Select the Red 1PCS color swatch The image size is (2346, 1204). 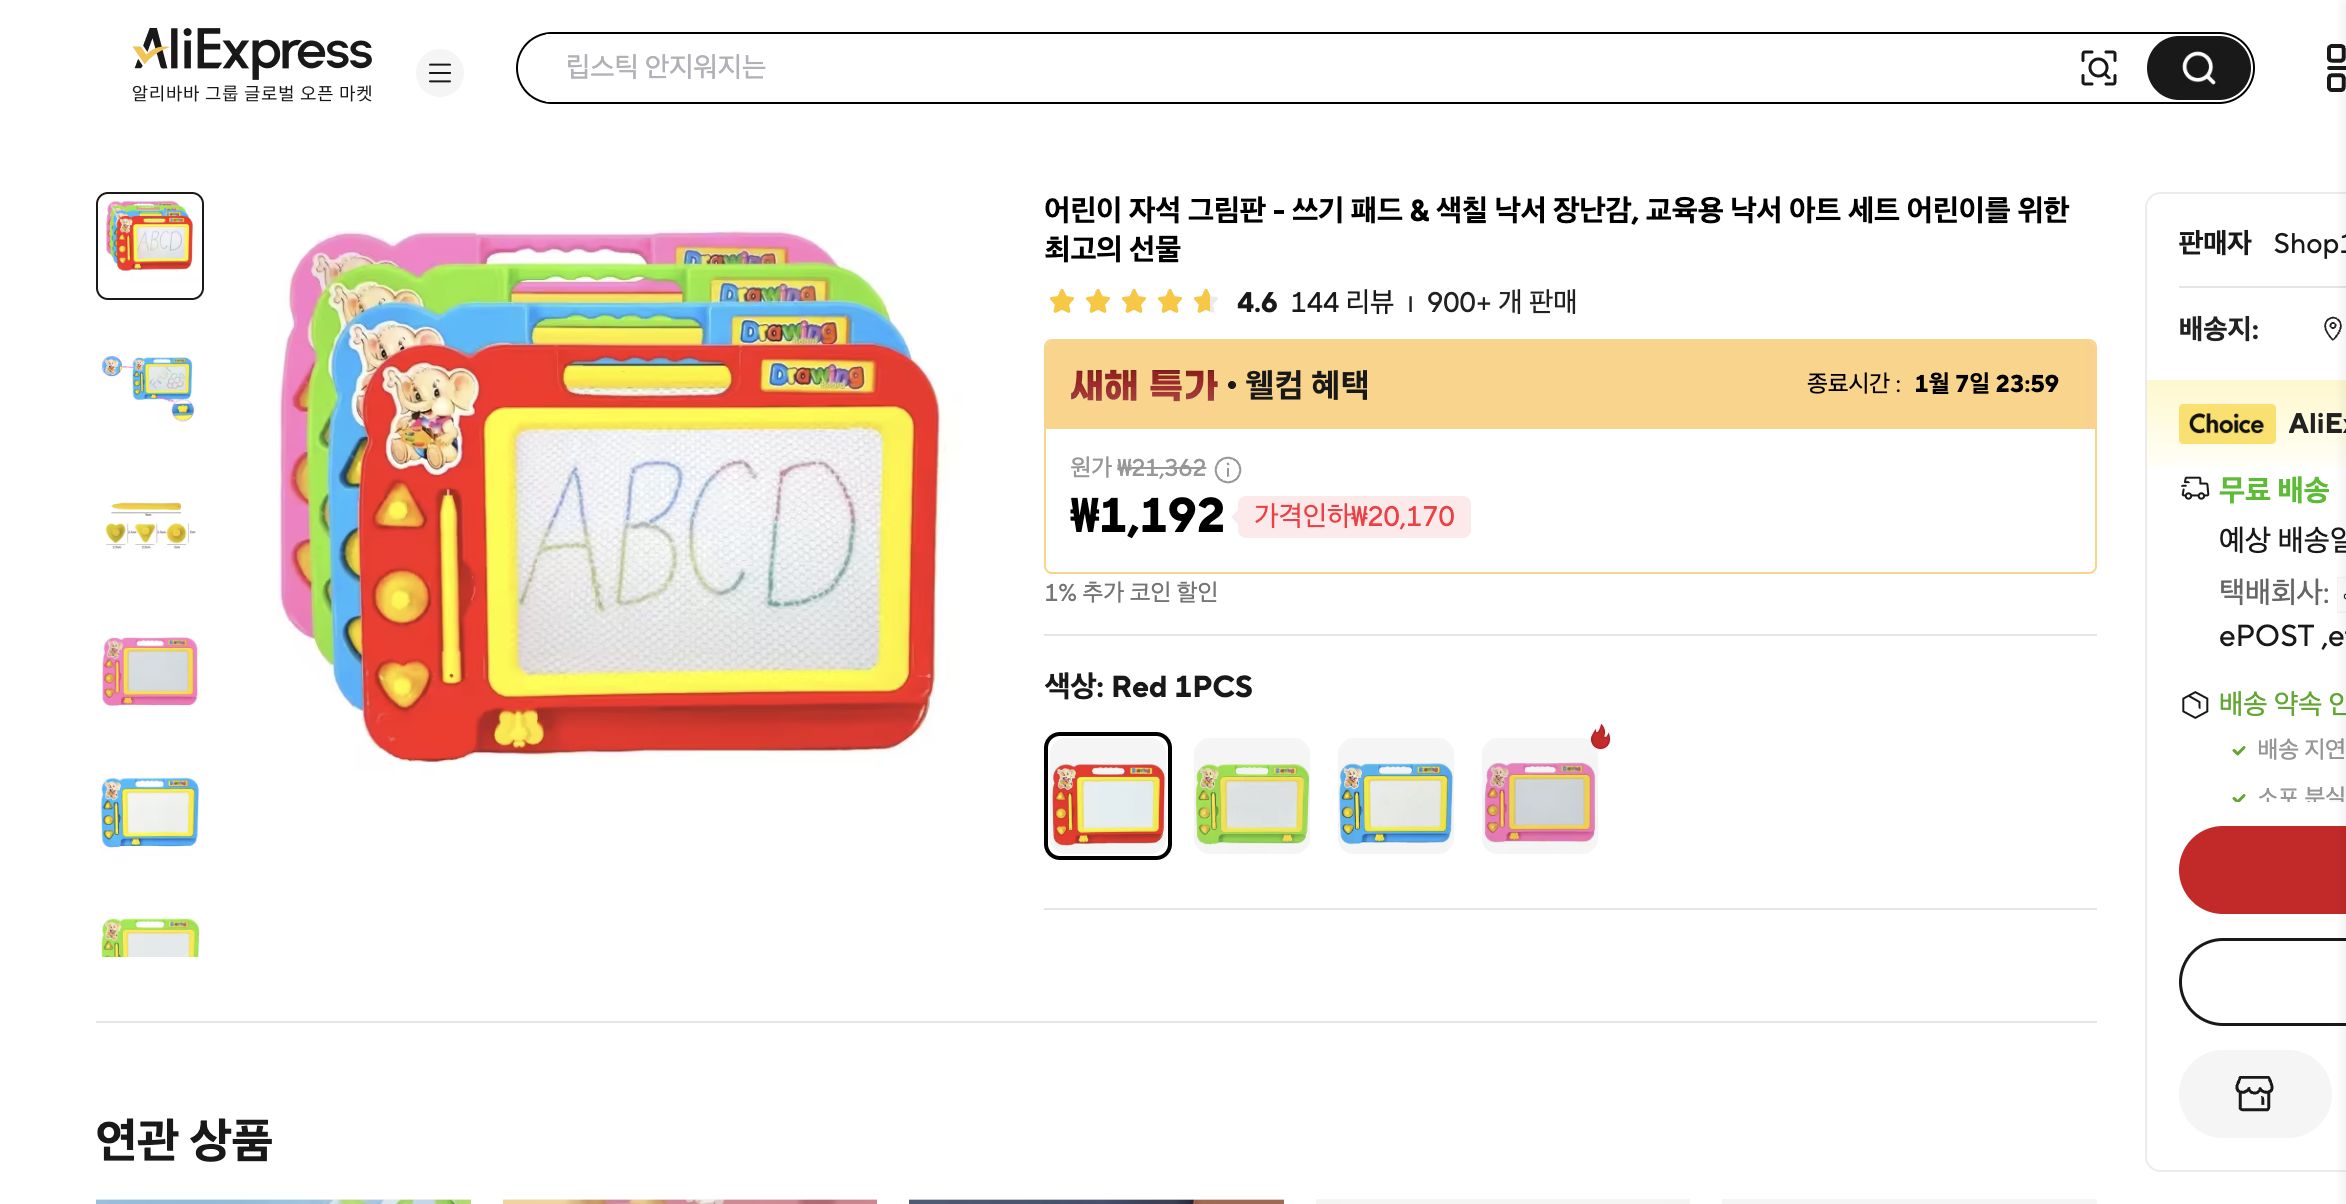click(x=1107, y=795)
